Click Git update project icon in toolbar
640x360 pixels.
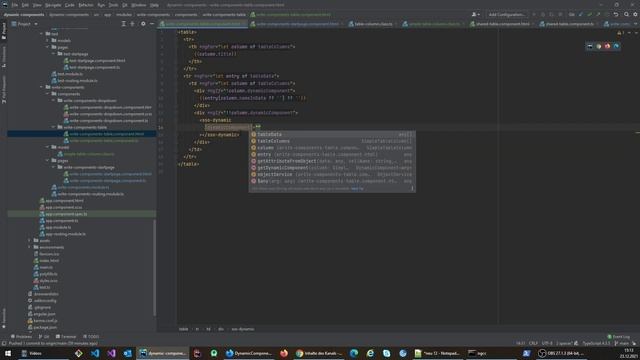click(581, 15)
